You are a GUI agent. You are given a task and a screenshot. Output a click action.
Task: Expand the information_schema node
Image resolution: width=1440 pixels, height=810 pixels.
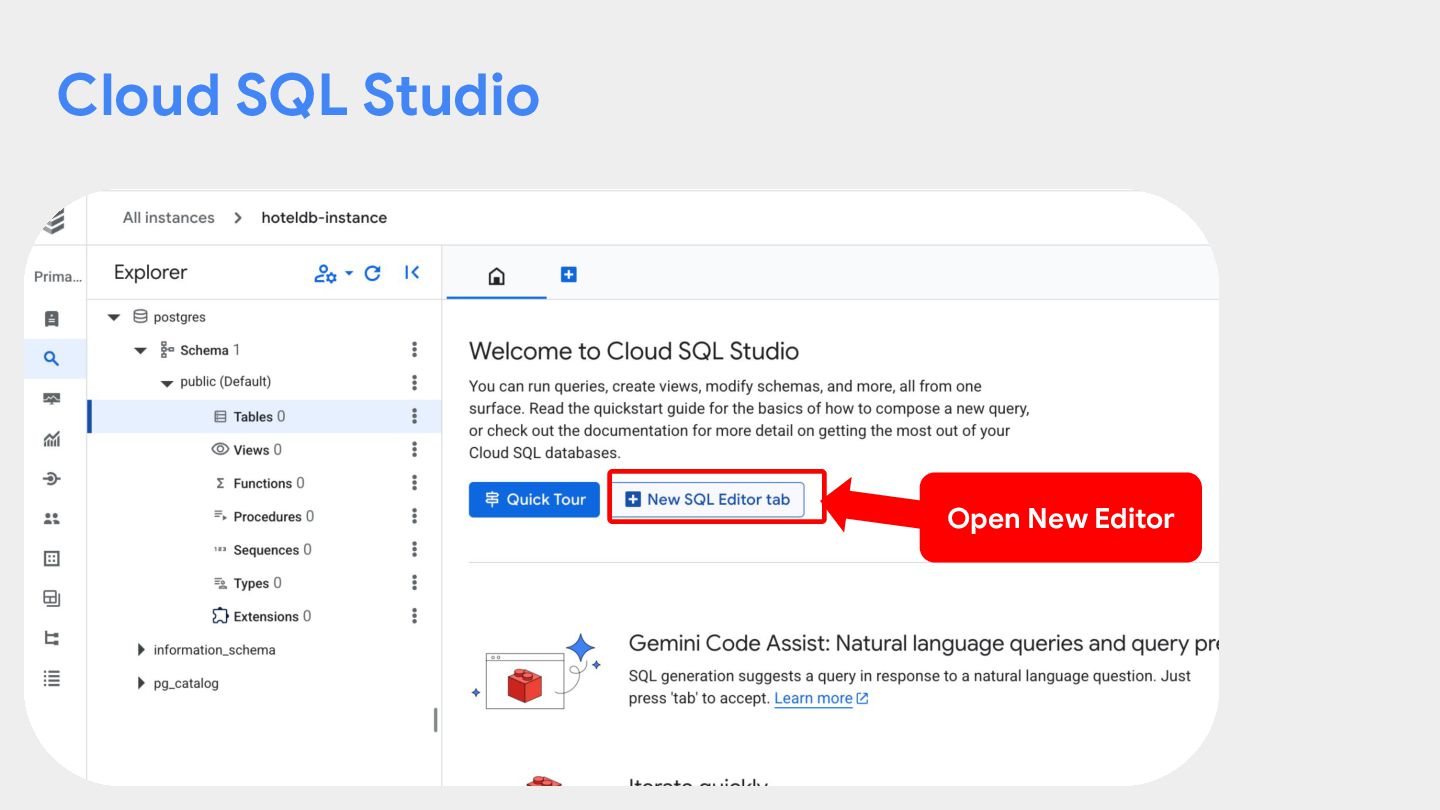click(141, 650)
